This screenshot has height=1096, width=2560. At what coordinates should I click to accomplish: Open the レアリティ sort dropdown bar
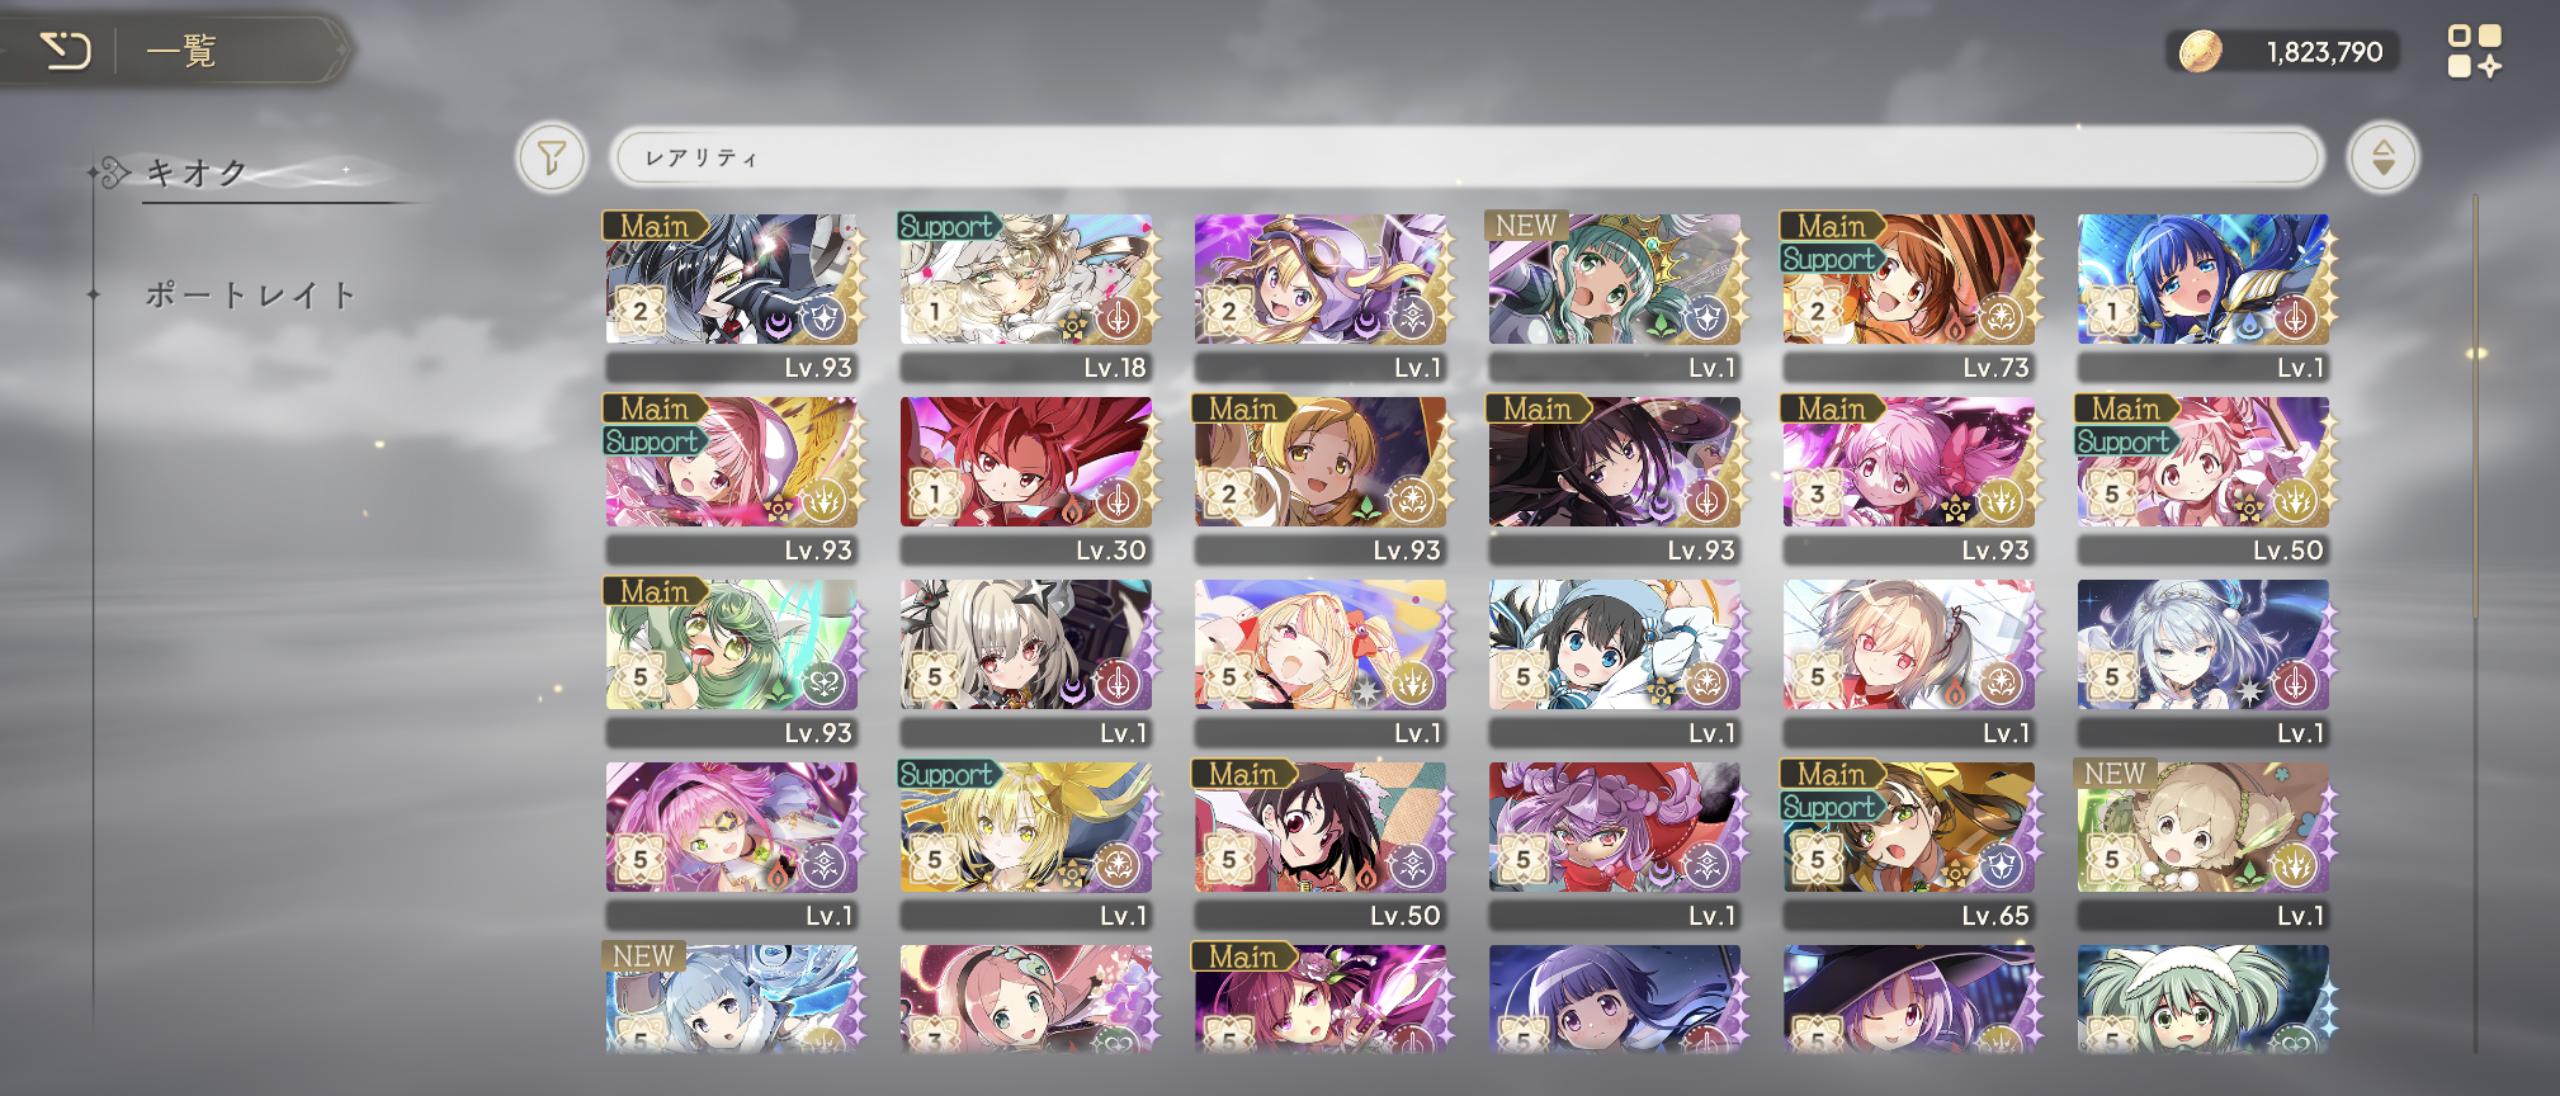coord(1464,157)
